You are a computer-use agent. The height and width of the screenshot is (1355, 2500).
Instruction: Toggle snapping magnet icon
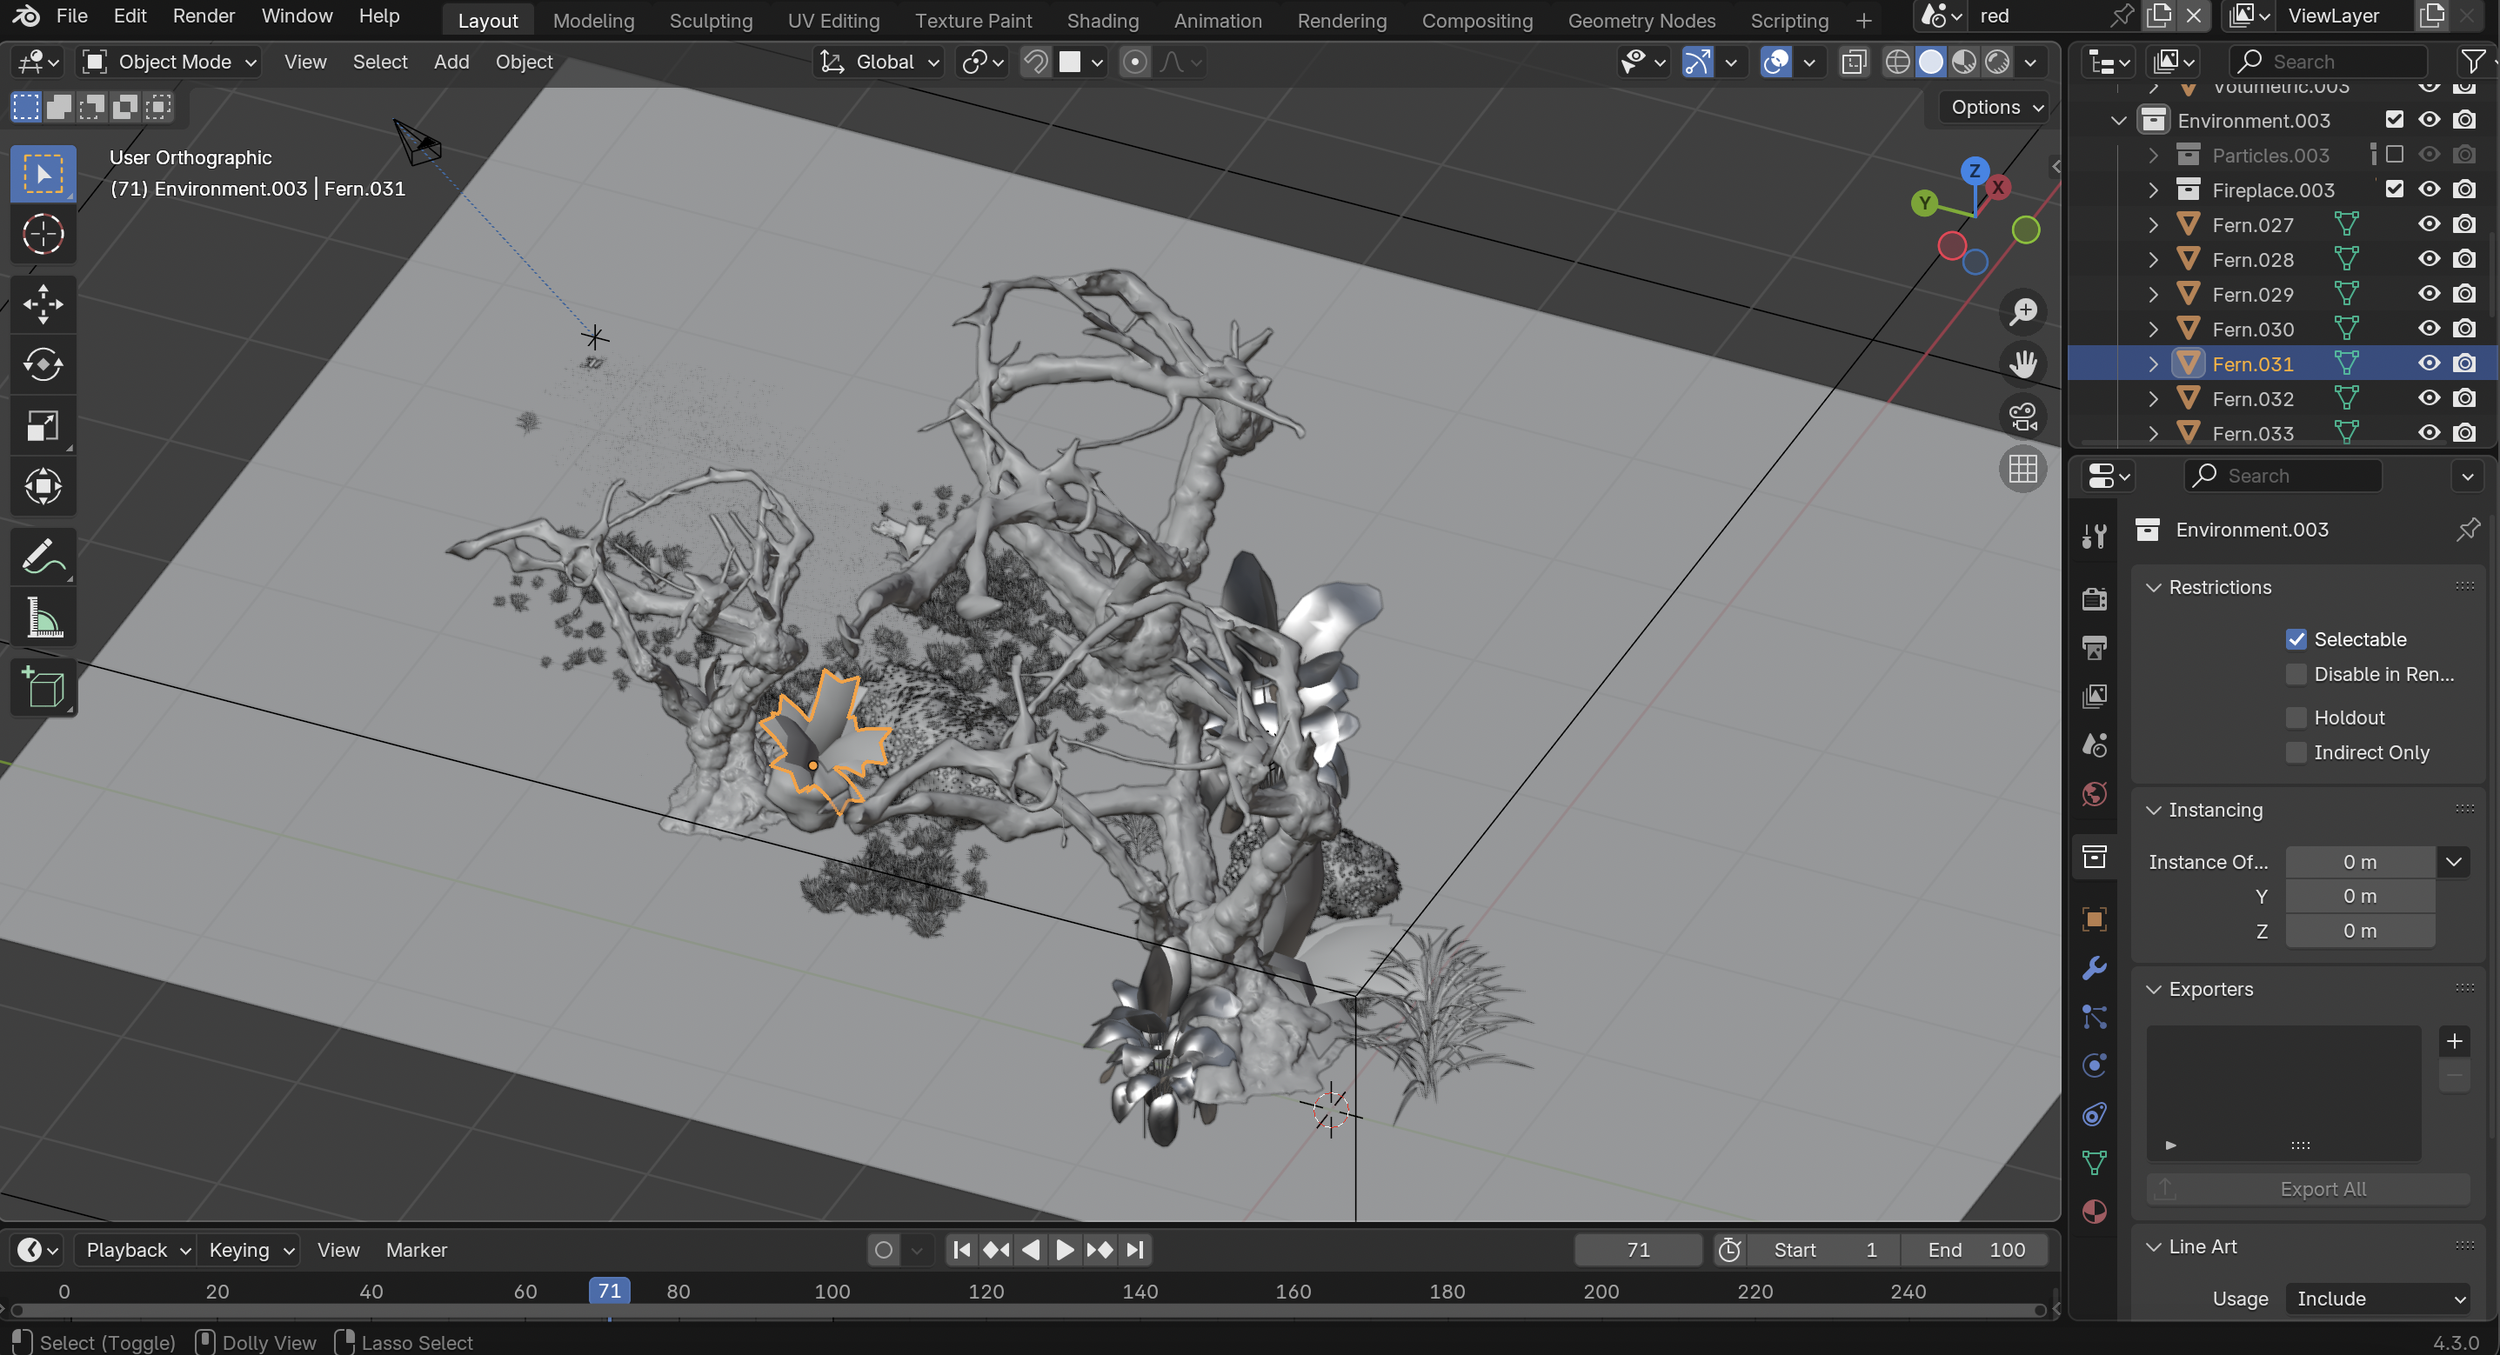click(x=1035, y=62)
